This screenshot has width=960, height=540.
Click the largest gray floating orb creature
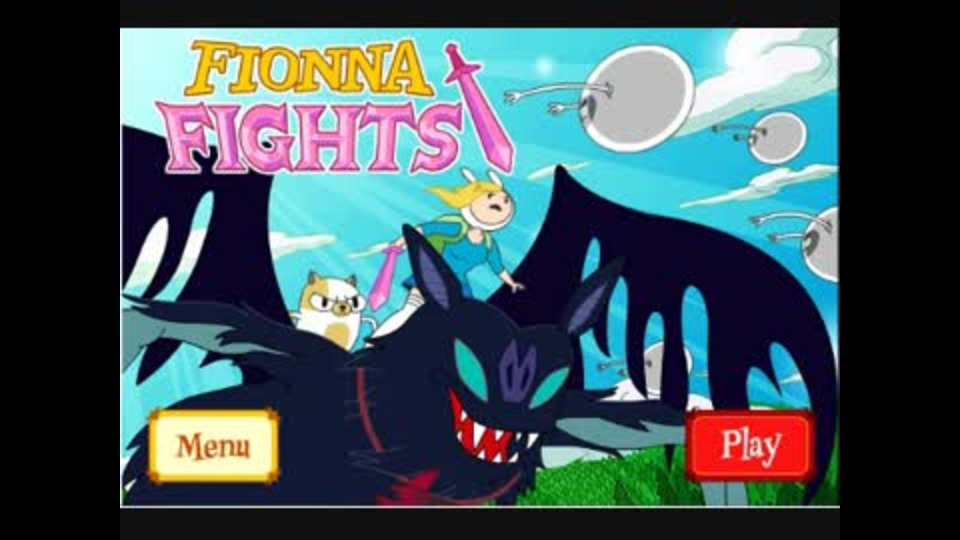click(637, 98)
